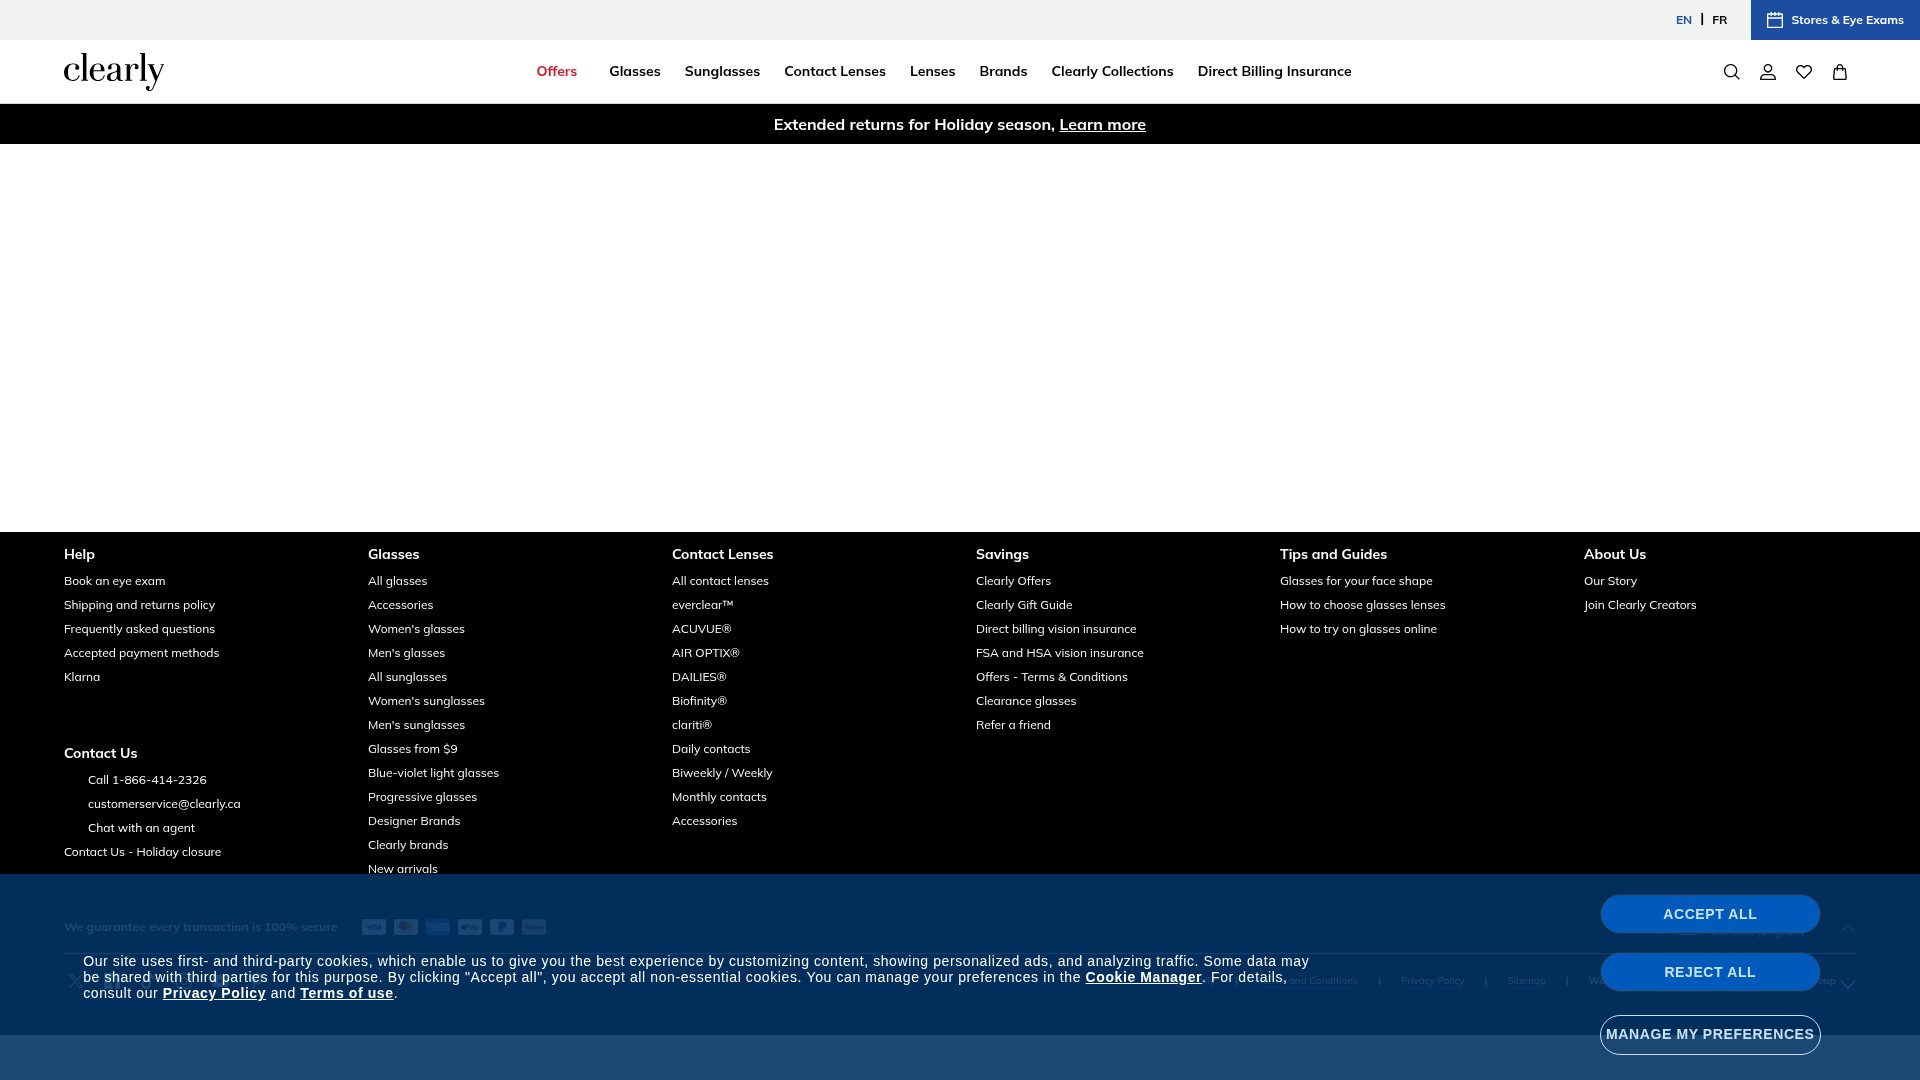Click Learn more in holiday banner
This screenshot has height=1080, width=1920.
tap(1103, 125)
